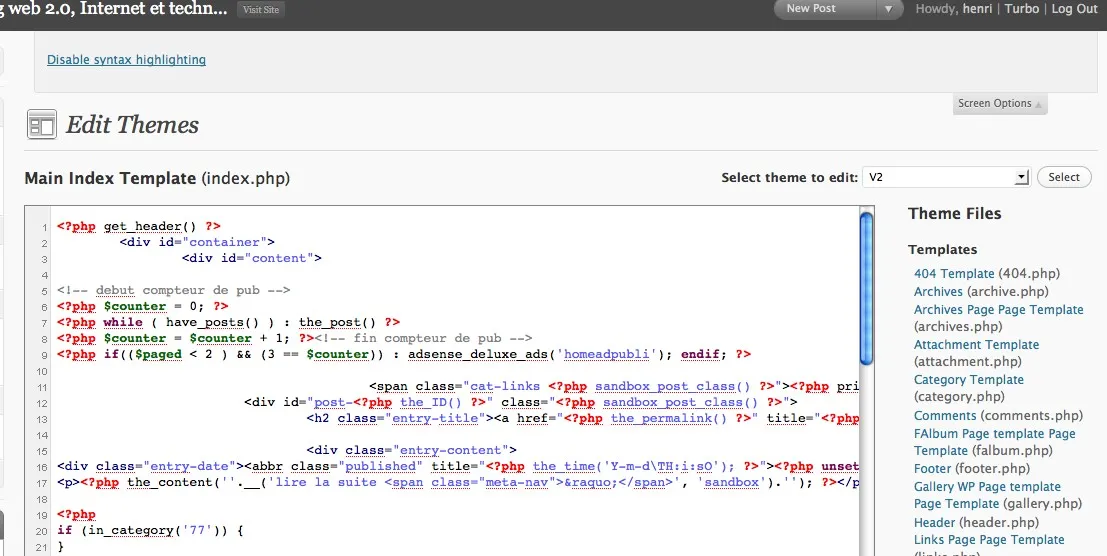
Task: Click the Turbo link in header
Action: point(1022,8)
